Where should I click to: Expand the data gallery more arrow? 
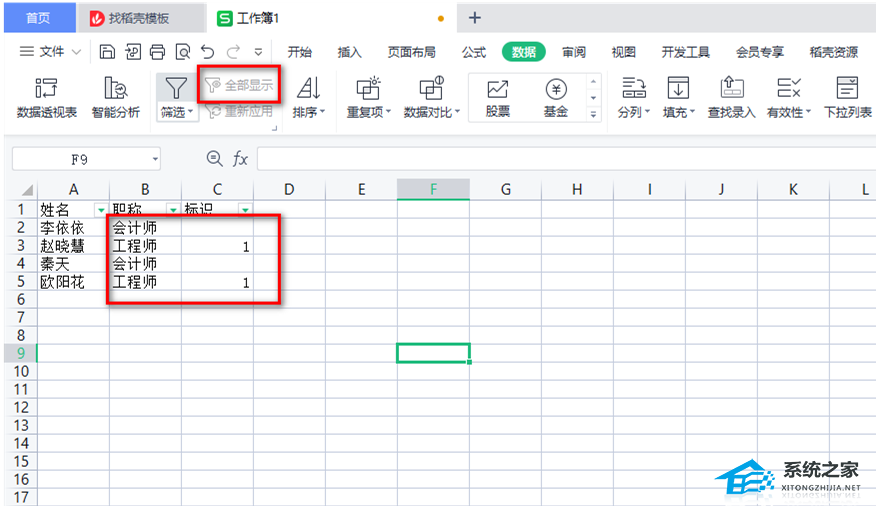tap(593, 114)
